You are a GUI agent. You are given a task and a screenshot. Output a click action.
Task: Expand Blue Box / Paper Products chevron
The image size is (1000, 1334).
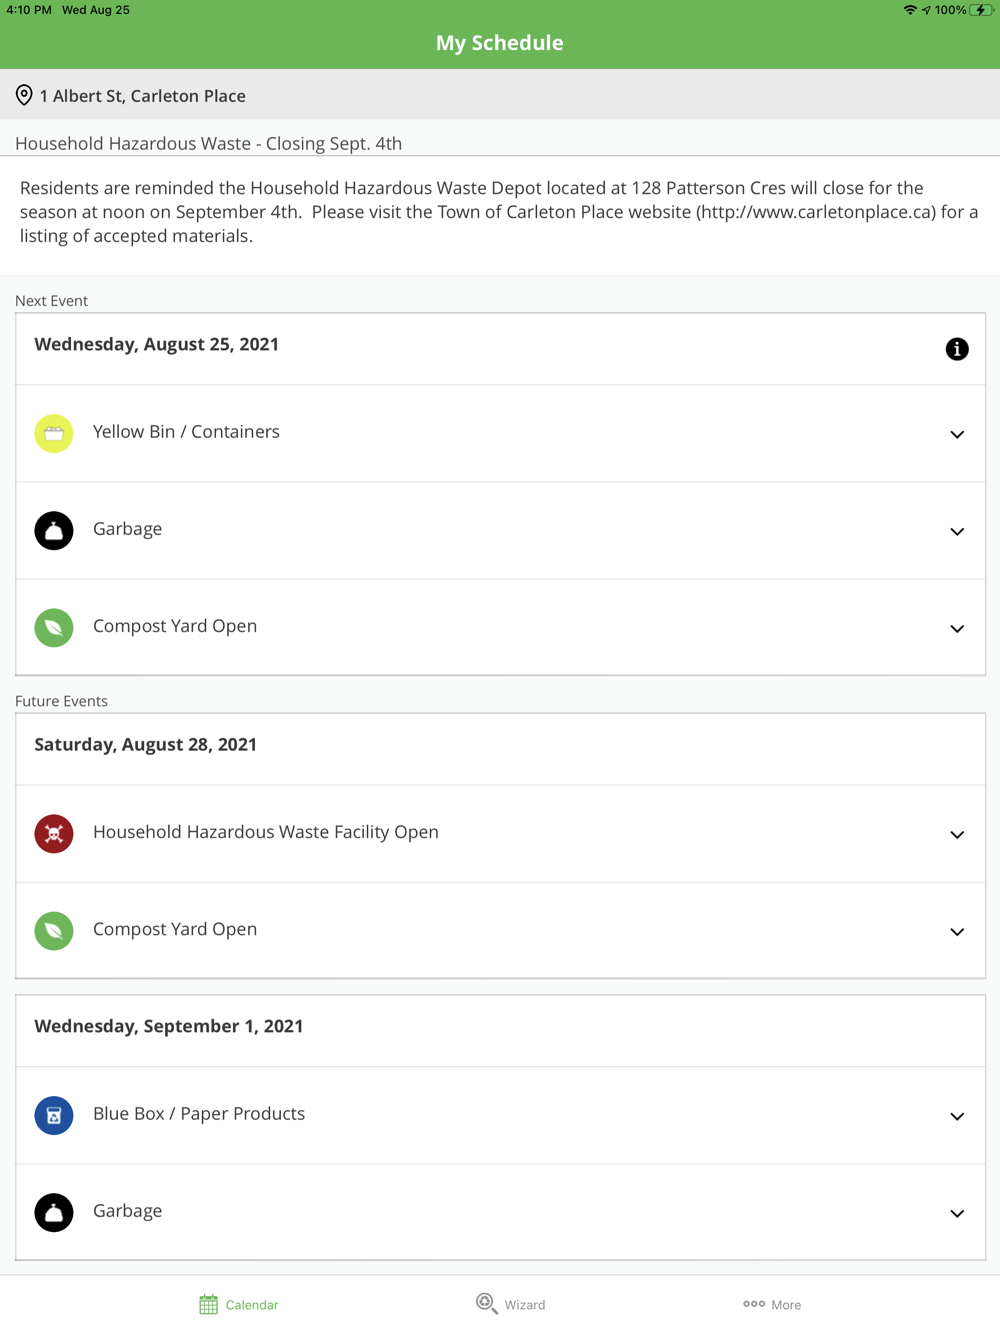957,1117
